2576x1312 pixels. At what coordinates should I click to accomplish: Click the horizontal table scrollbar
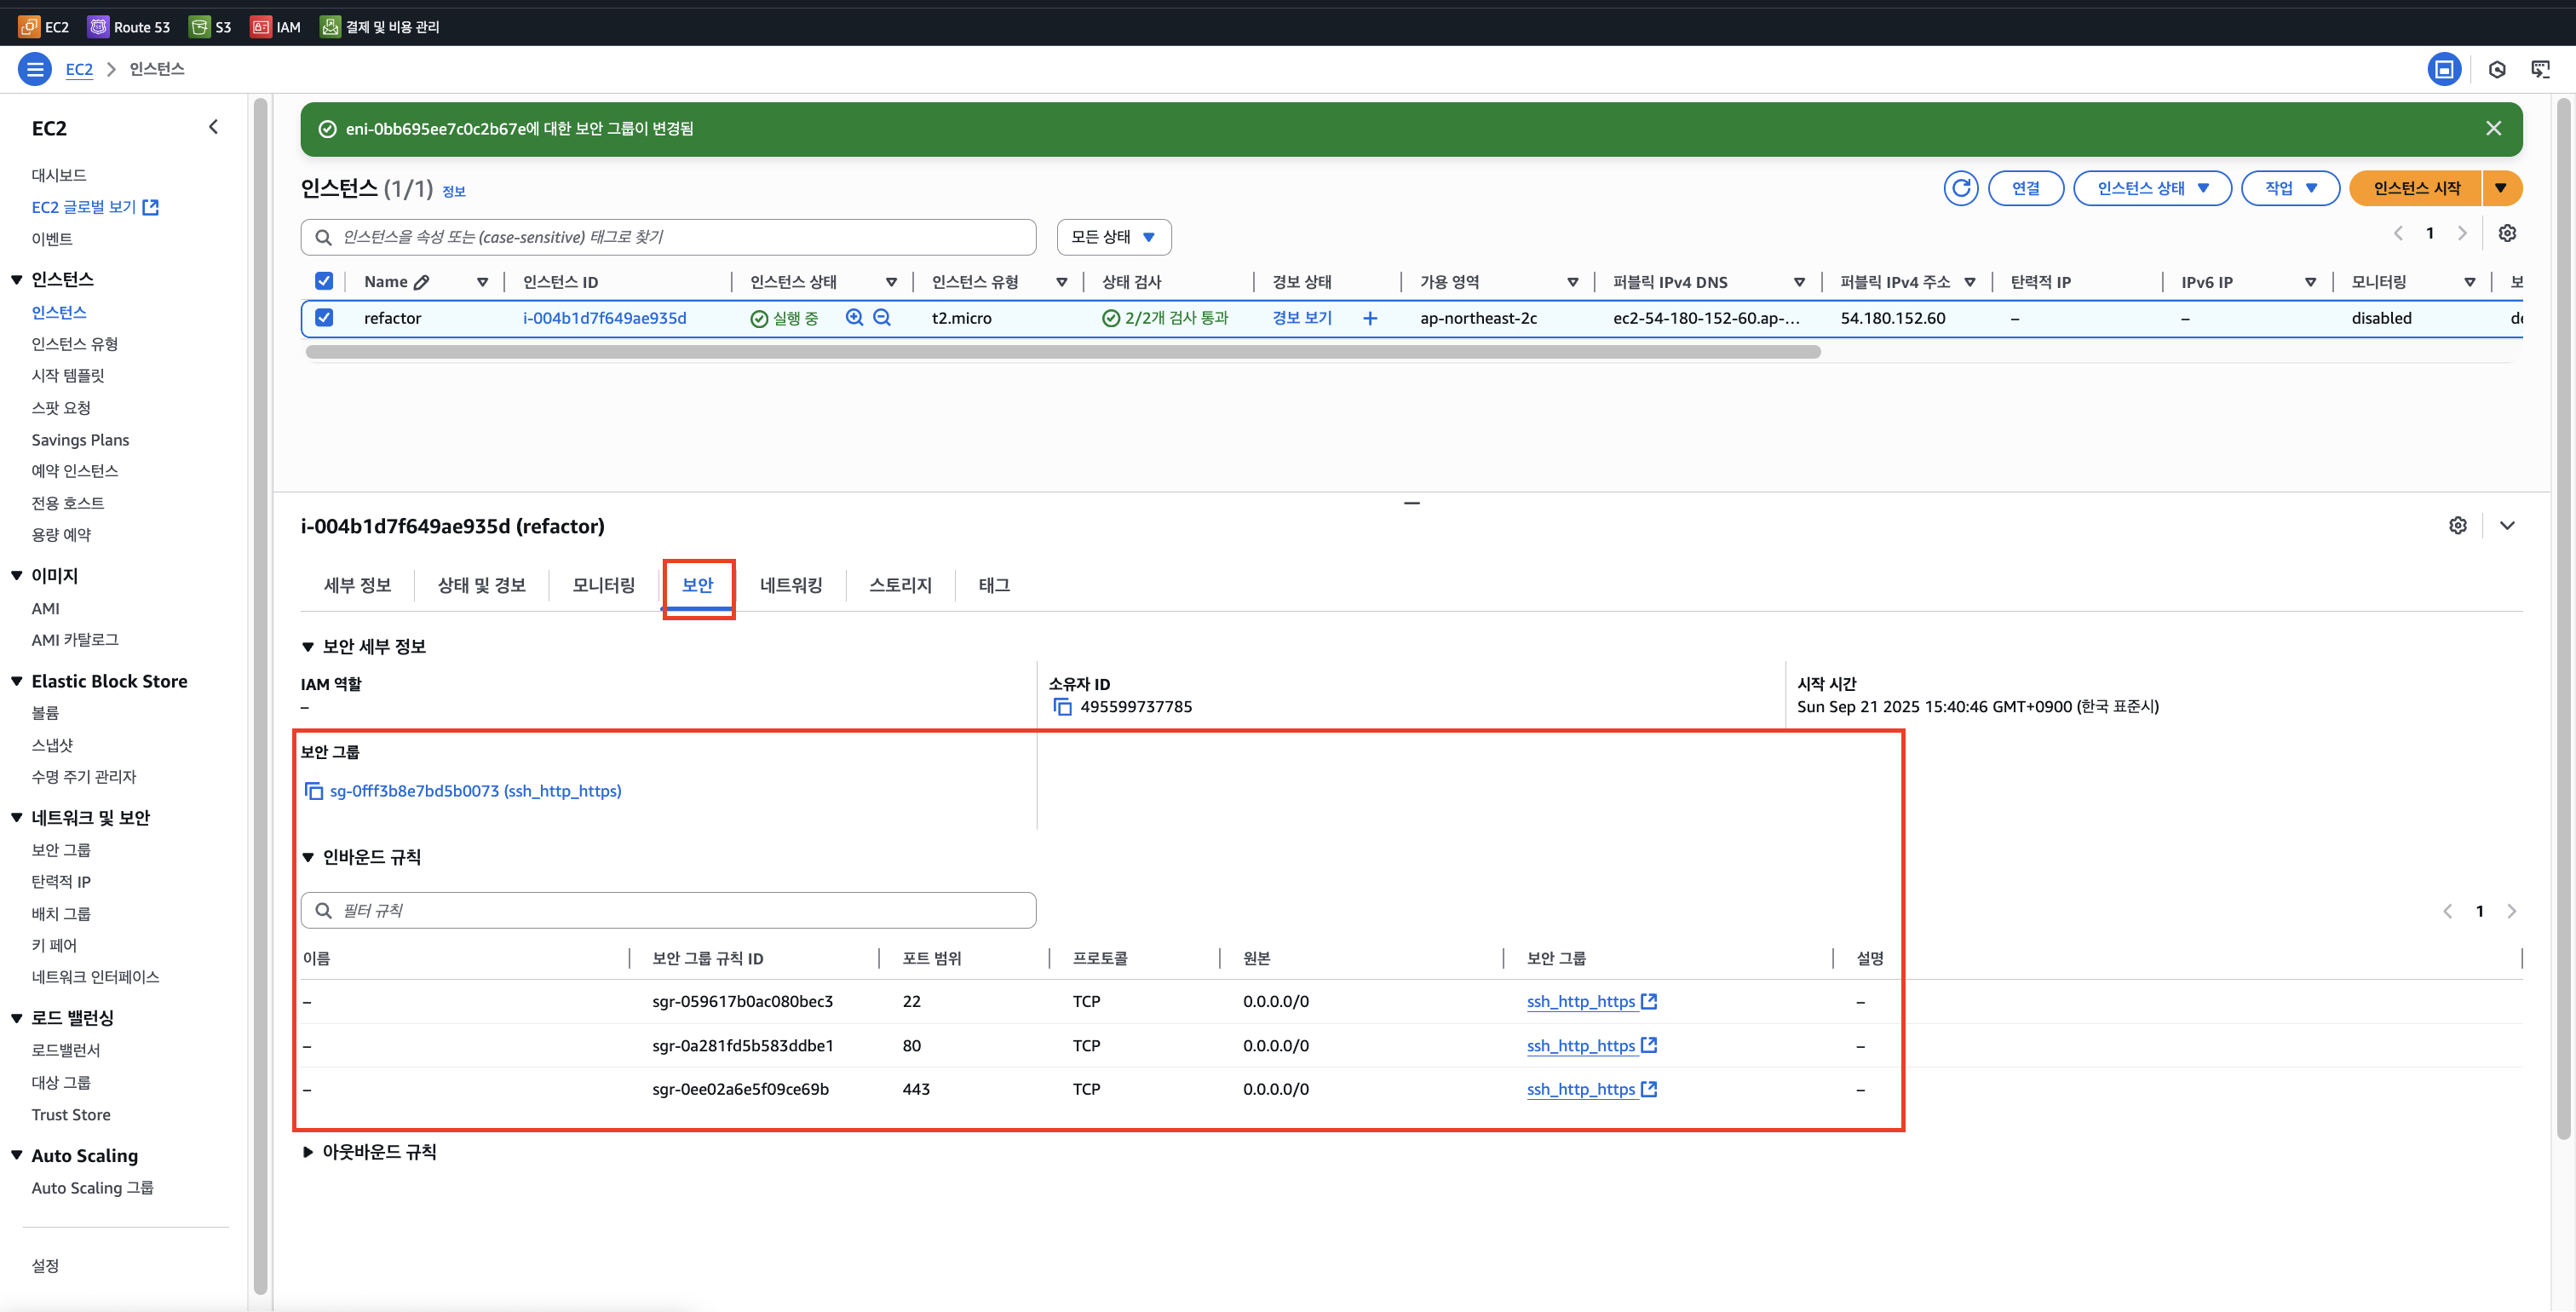[x=1062, y=352]
